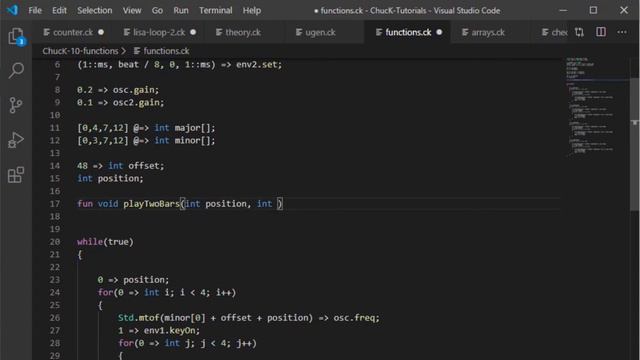Click the 'fun' keyword on line 17
Screen dimensions: 640x360
coord(85,204)
